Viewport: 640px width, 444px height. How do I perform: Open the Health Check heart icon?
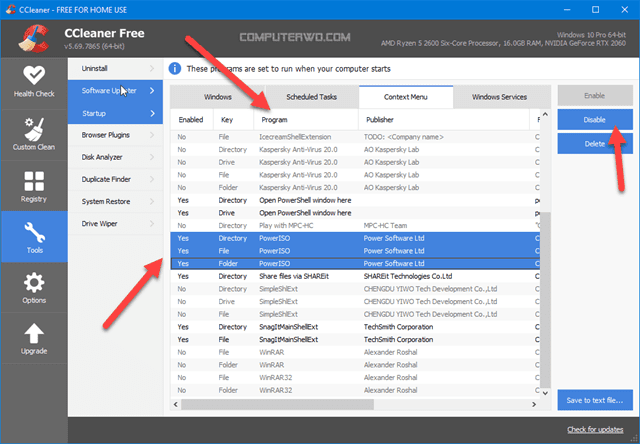pos(34,75)
